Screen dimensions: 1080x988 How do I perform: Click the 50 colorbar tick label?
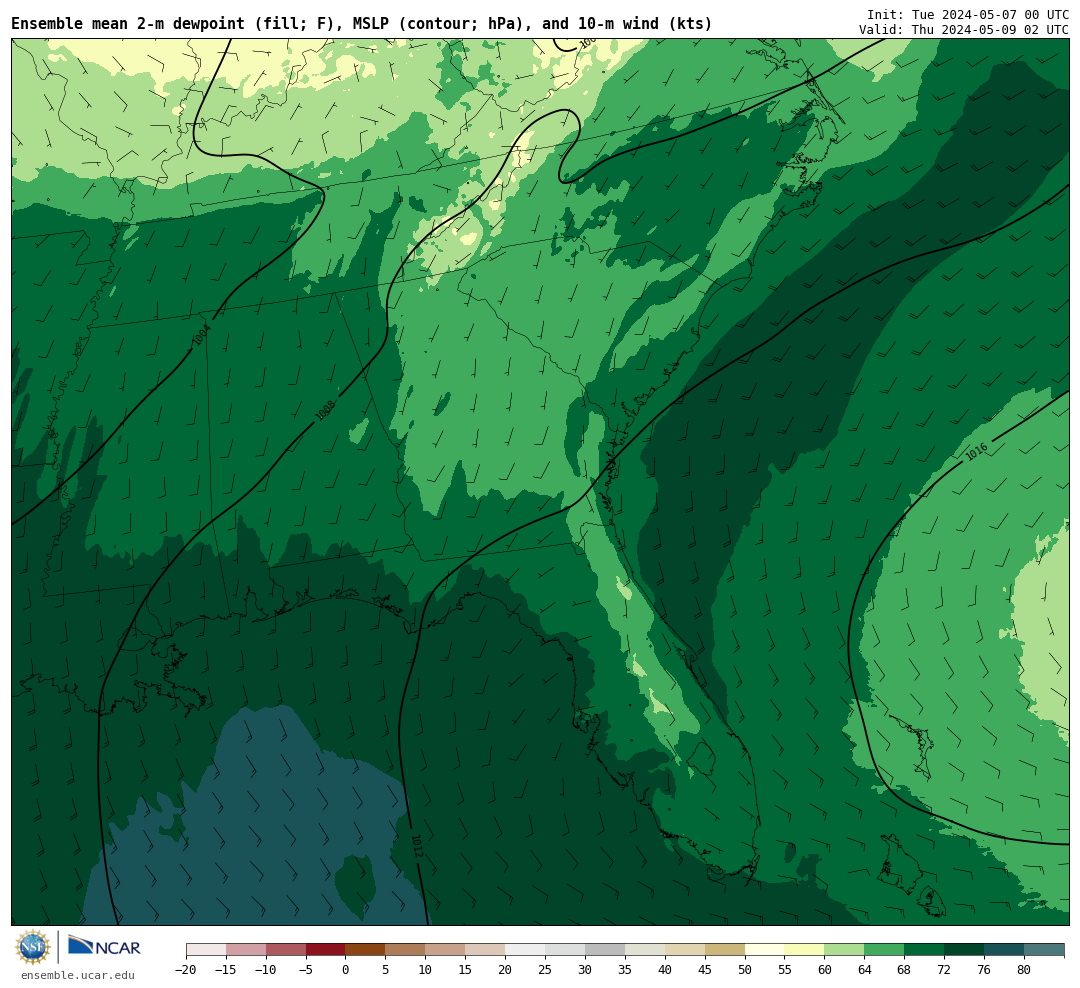coord(745,970)
